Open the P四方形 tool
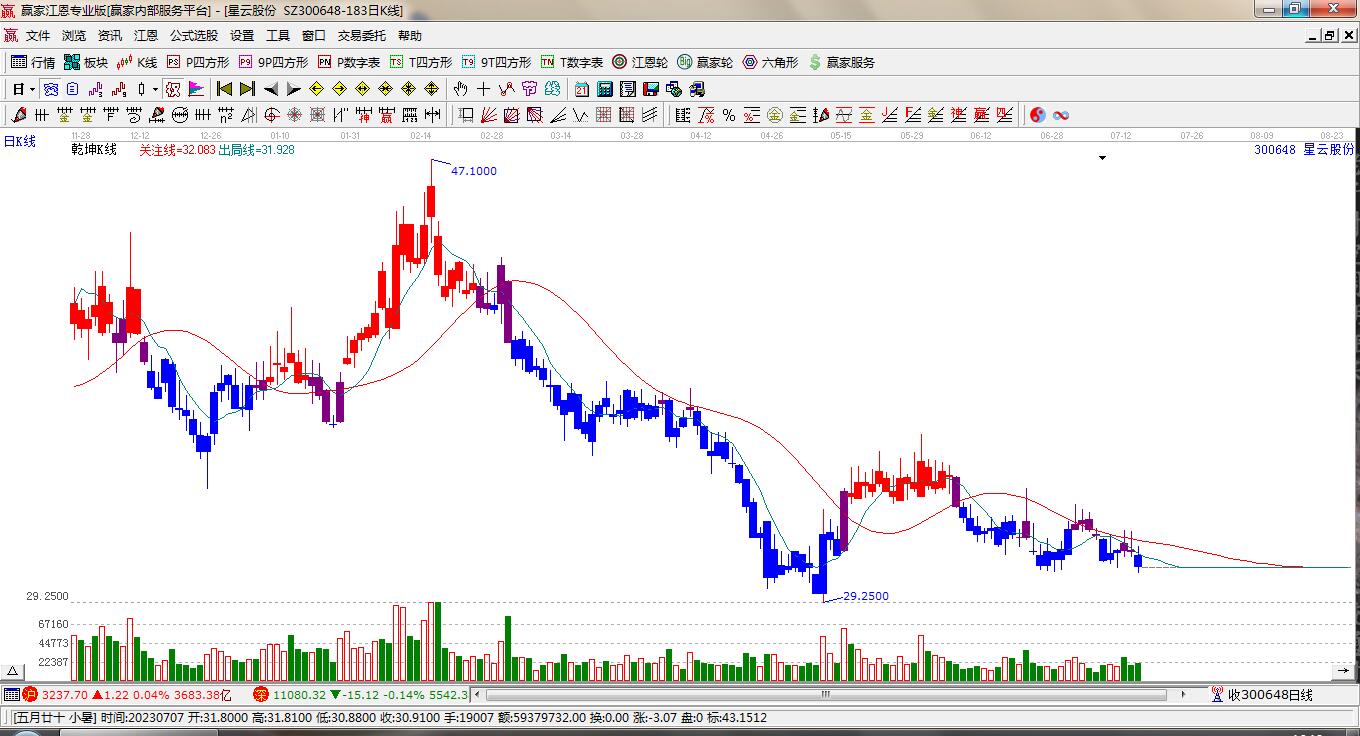Screen dimensions: 1360x736 pos(197,62)
